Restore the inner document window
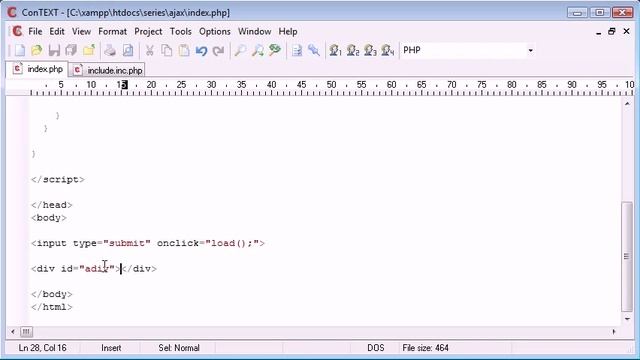Image resolution: width=640 pixels, height=360 pixels. point(611,31)
